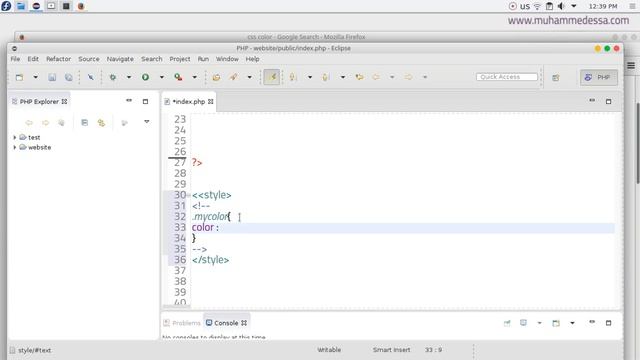This screenshot has width=640, height=360.
Task: Open the Open Console dropdown arrow
Action: (x=572, y=323)
